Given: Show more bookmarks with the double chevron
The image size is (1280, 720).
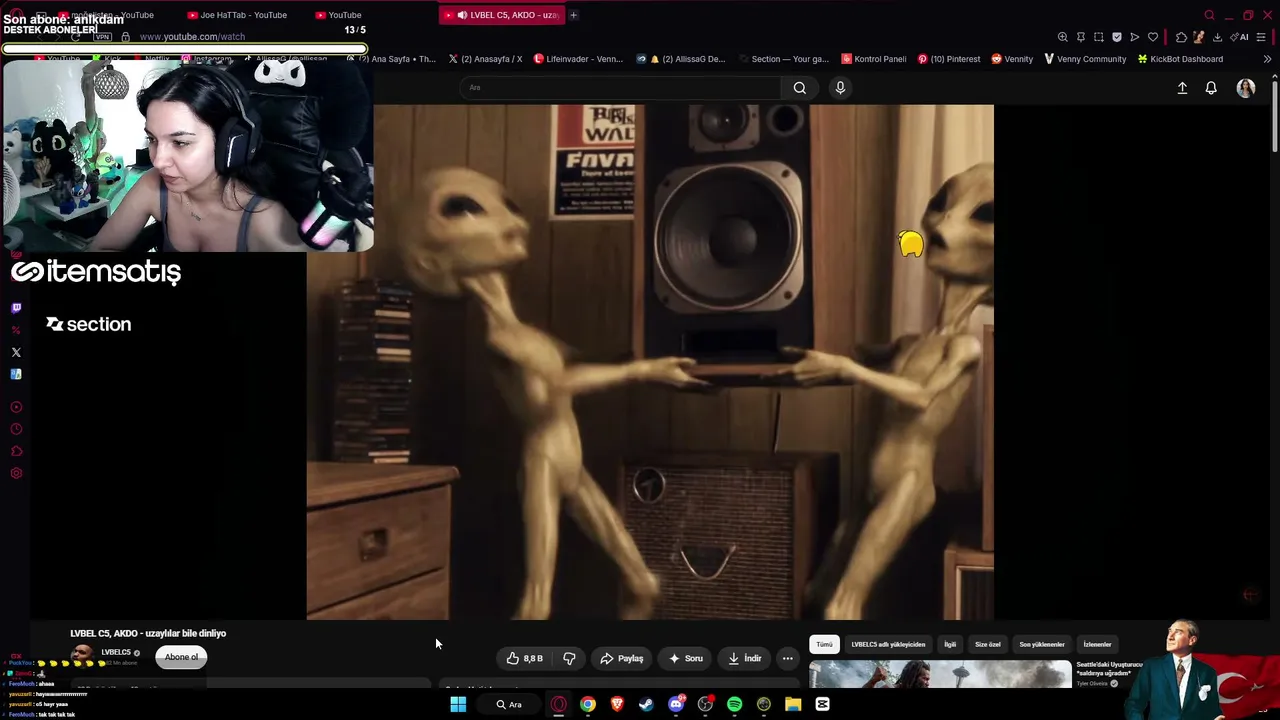Looking at the screenshot, I should coord(1267,59).
